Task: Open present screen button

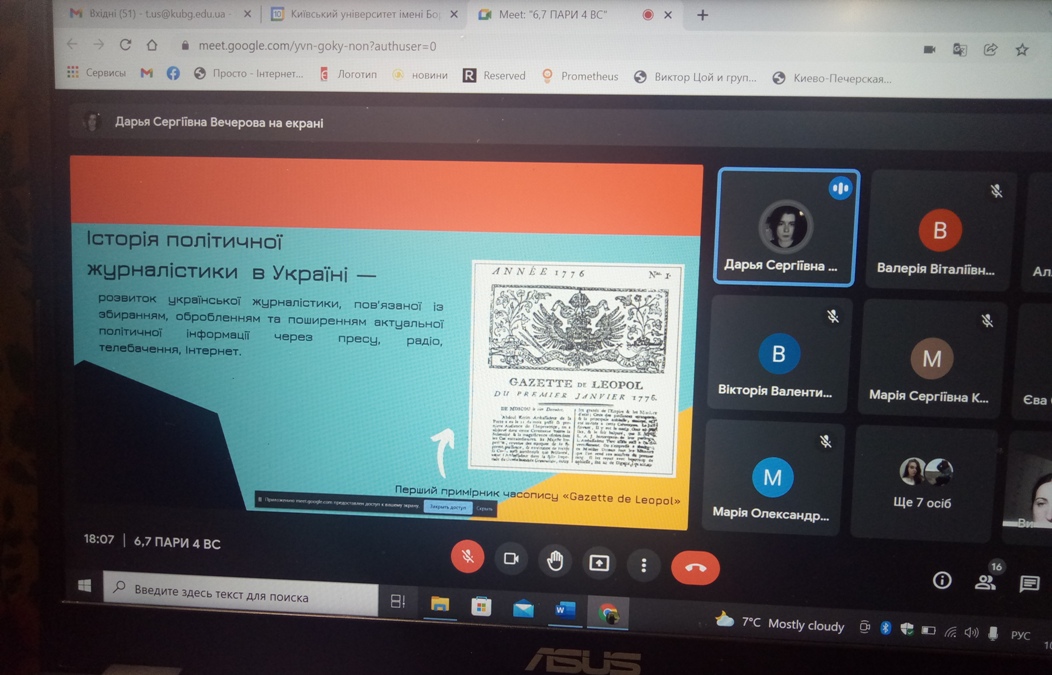Action: coord(598,563)
